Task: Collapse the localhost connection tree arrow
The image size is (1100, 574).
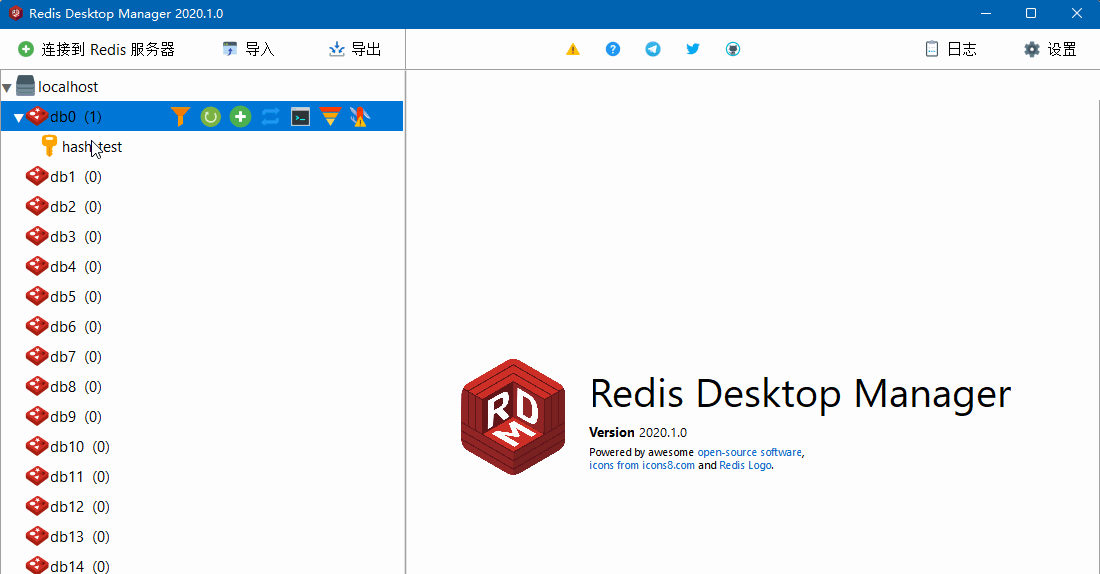Action: (7, 88)
